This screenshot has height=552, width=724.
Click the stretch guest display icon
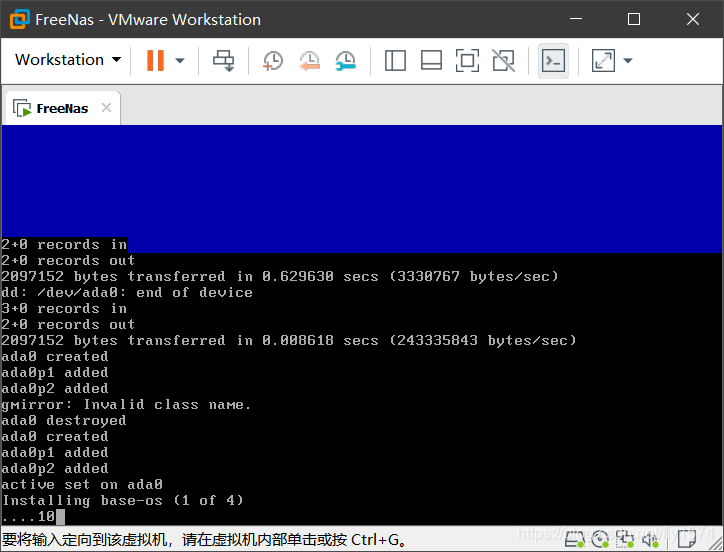click(603, 61)
